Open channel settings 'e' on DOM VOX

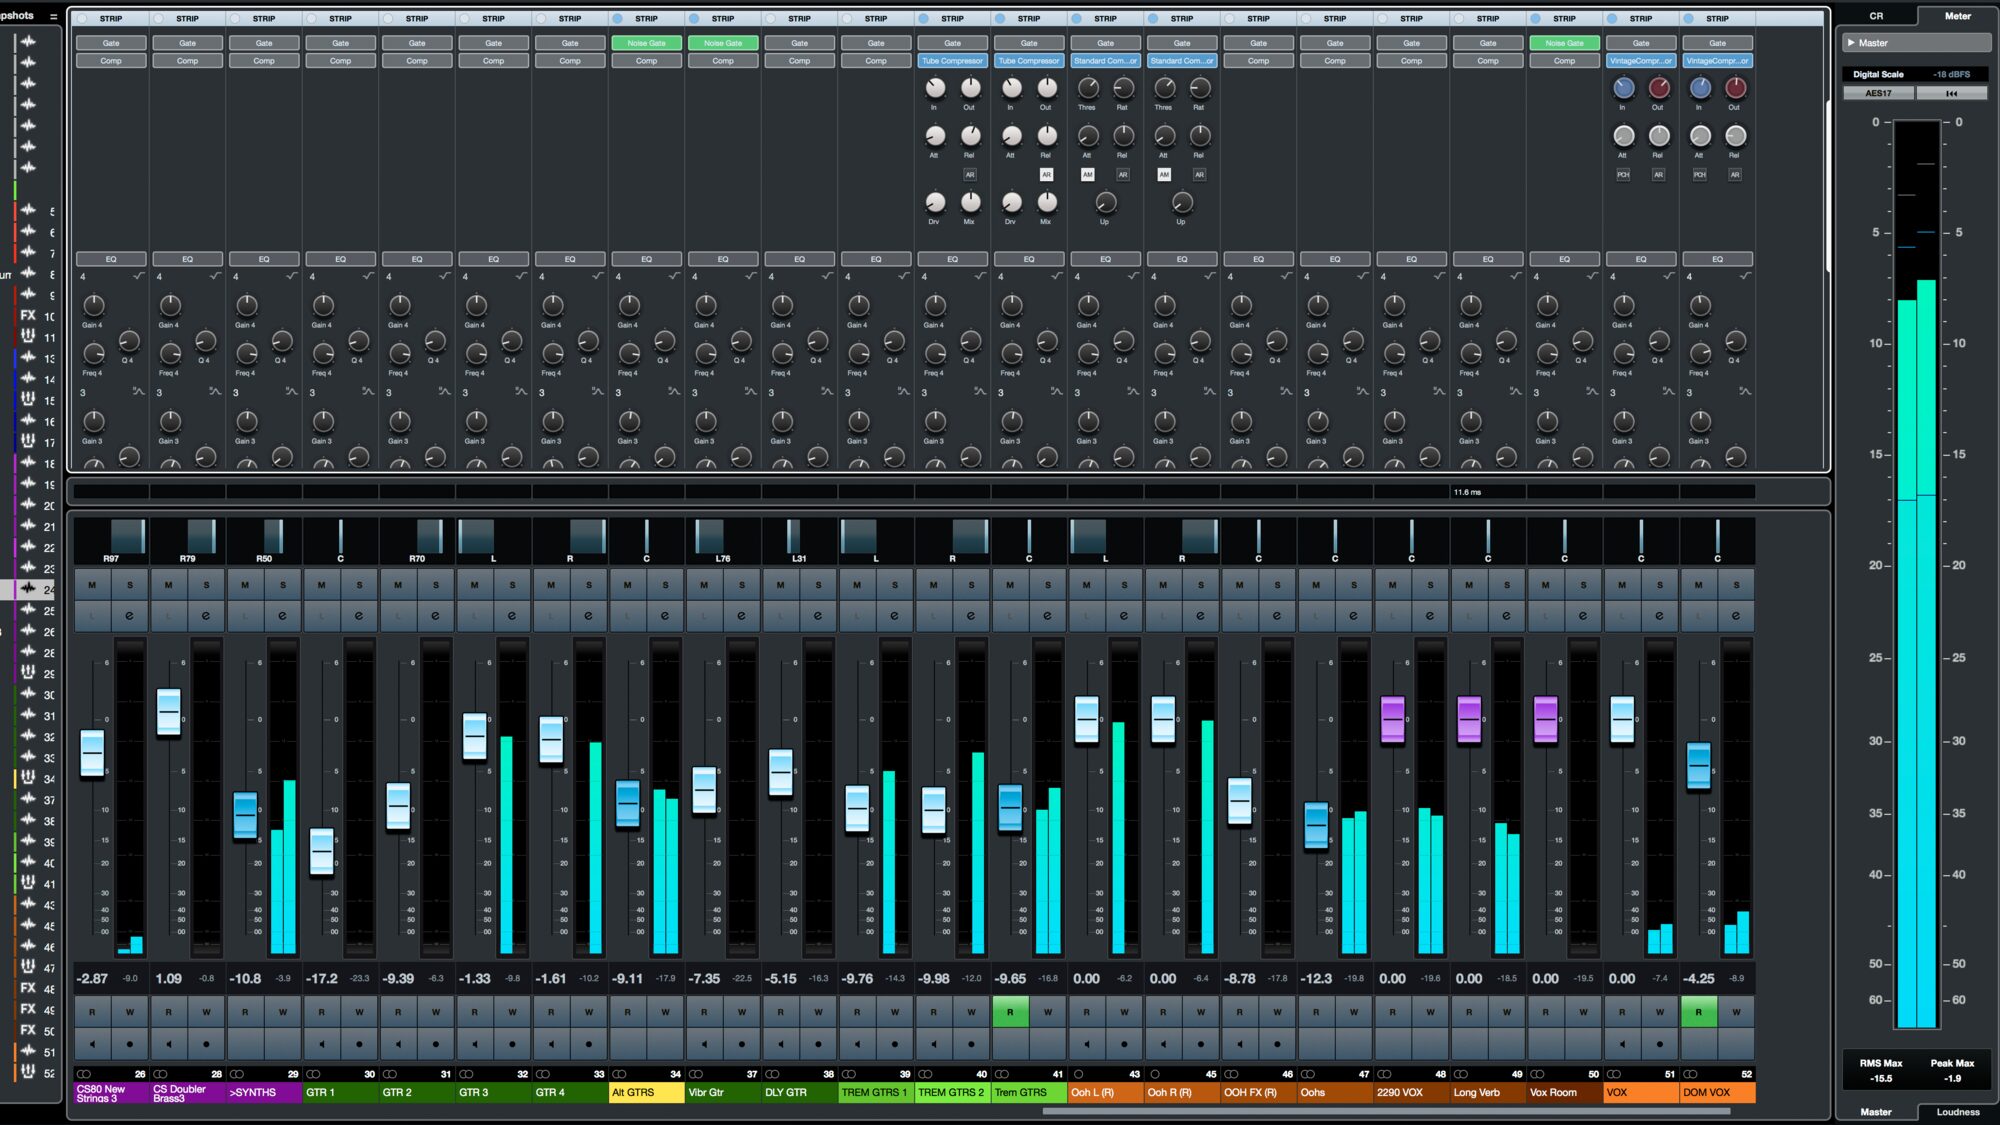[x=1738, y=614]
